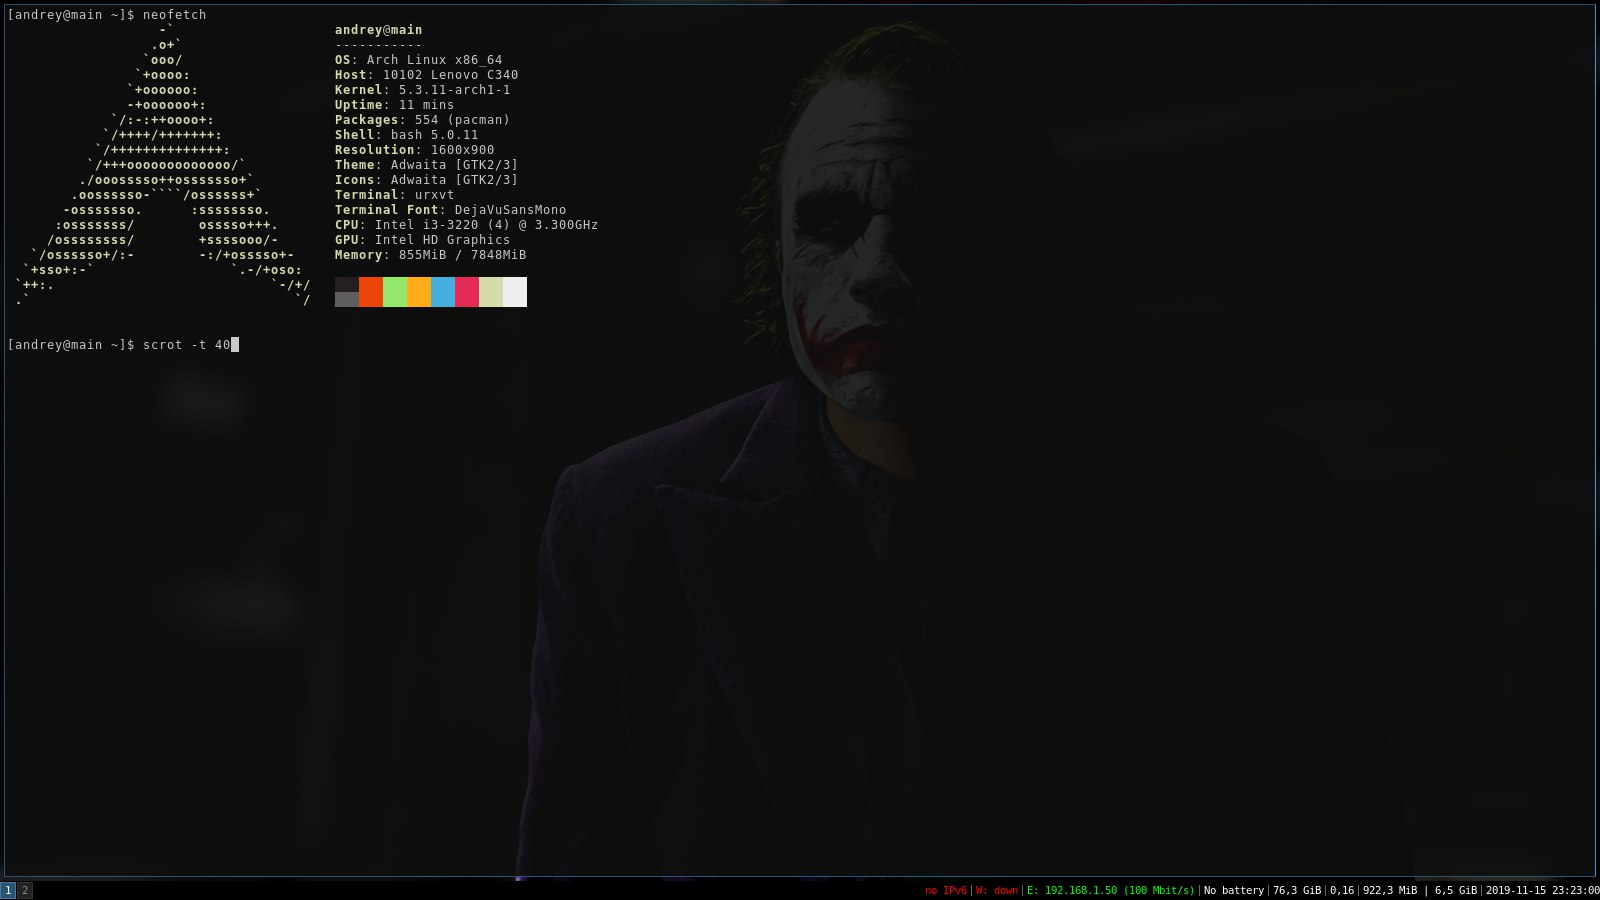1600x900 pixels.
Task: Click the orange-red color block in neofetch palette
Action: [371, 292]
